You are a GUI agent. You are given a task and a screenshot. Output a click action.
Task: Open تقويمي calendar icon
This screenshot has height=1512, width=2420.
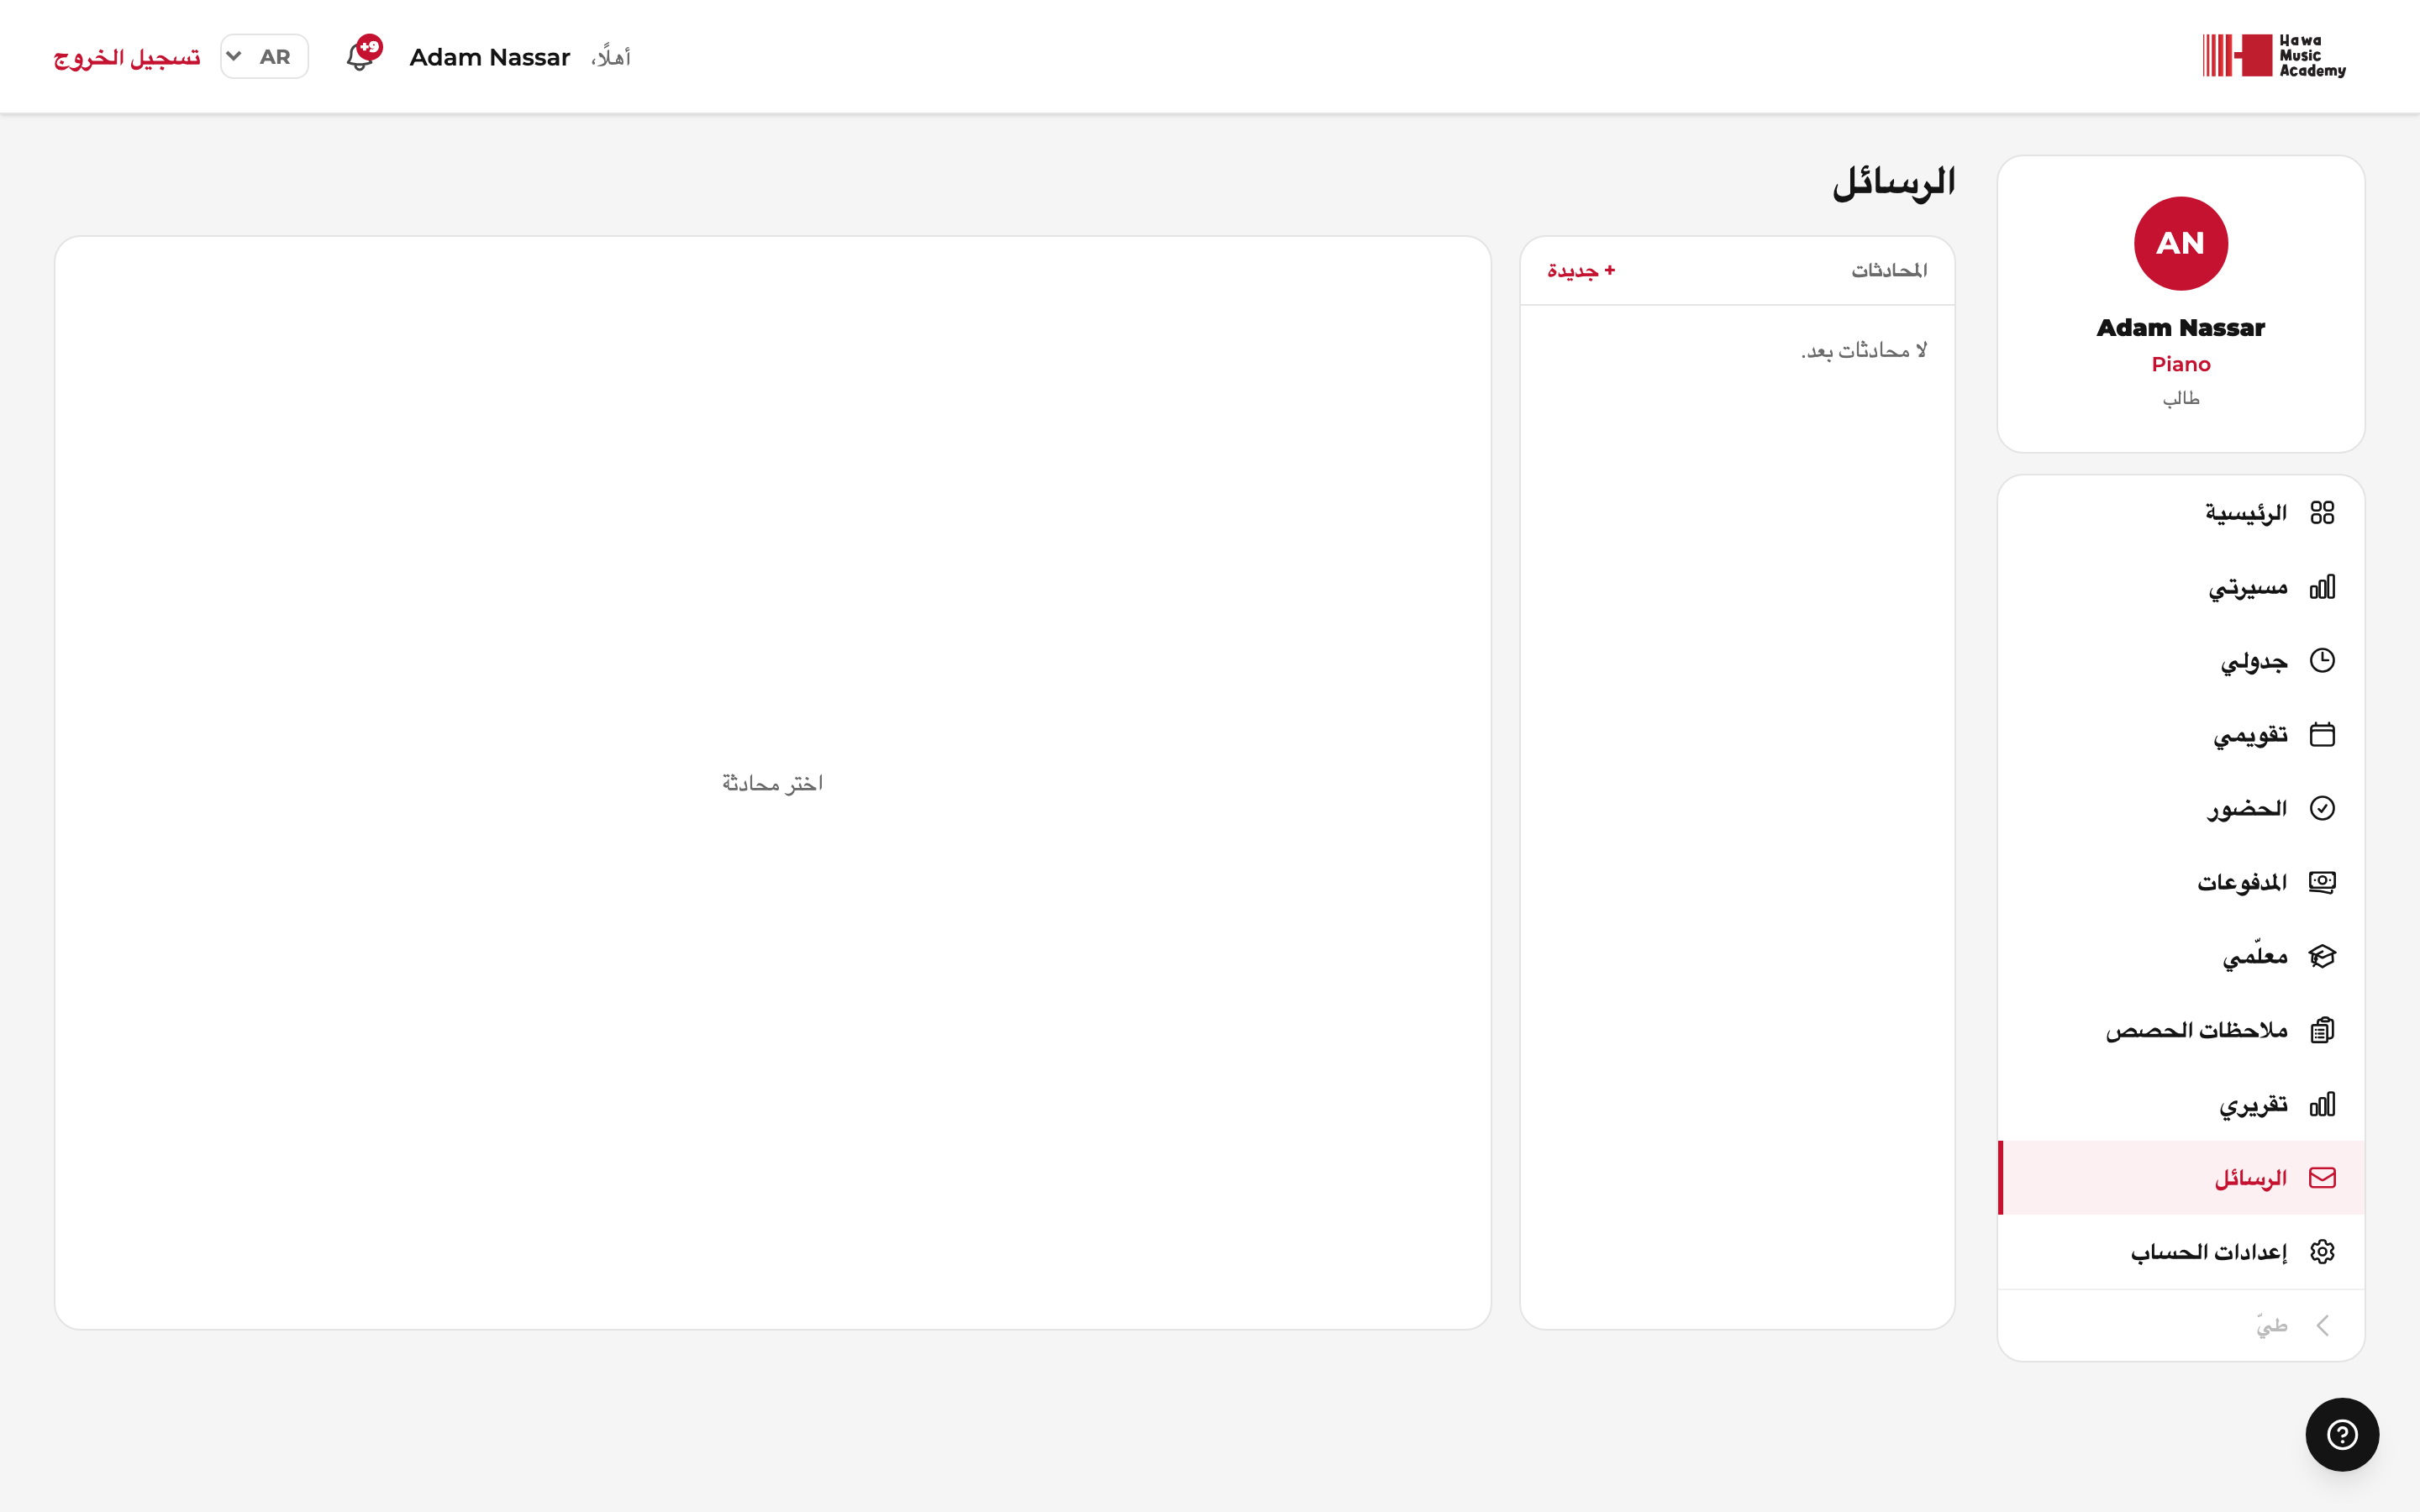(x=2322, y=735)
